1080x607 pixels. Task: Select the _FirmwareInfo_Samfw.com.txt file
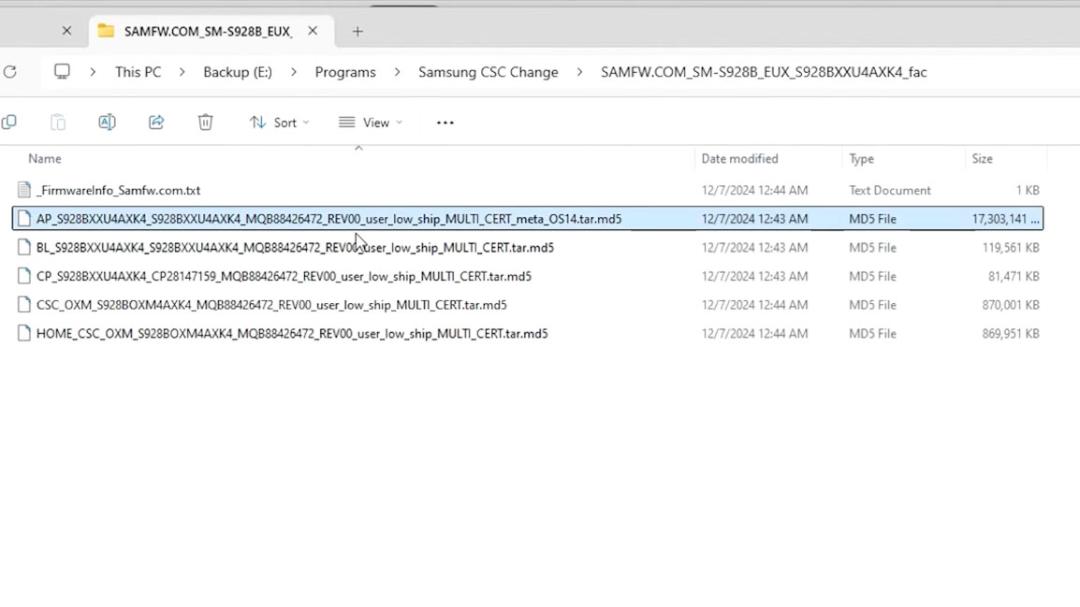pos(528,190)
